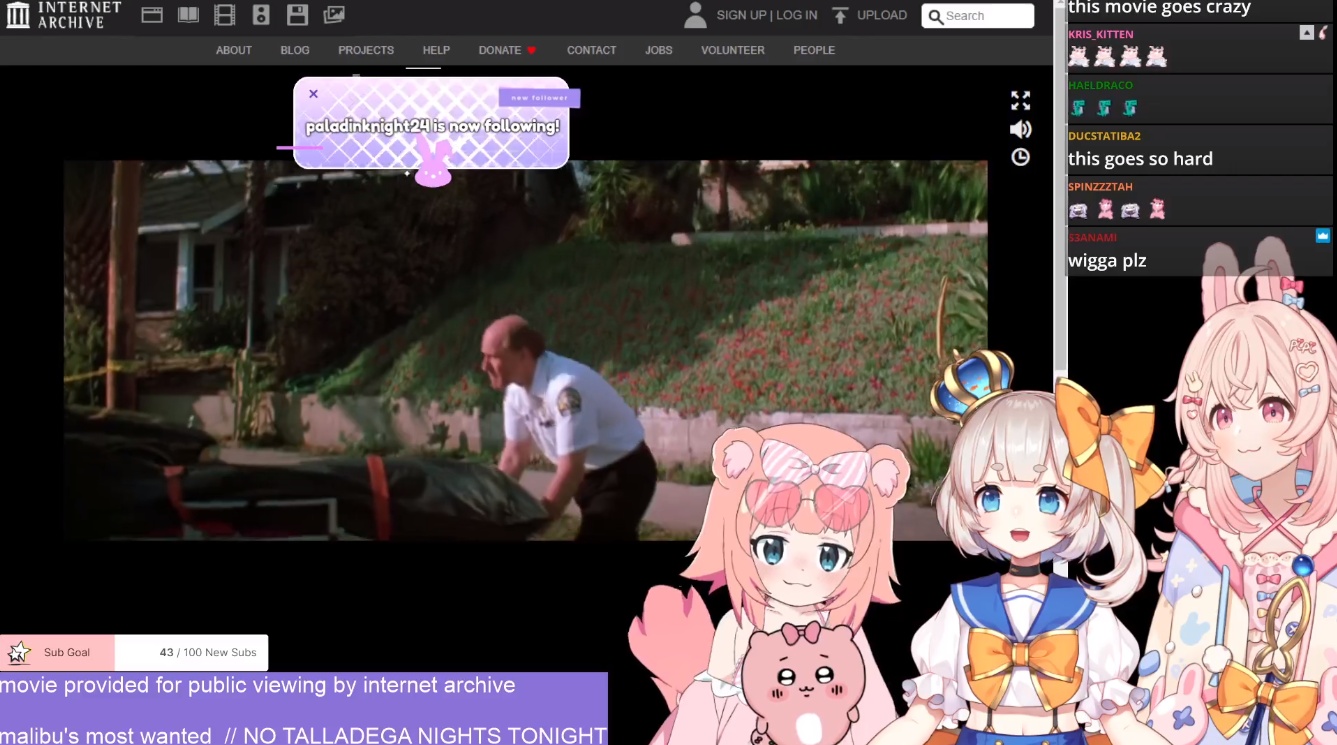Toggle fullscreen on the video player
The width and height of the screenshot is (1337, 745).
coord(1020,101)
